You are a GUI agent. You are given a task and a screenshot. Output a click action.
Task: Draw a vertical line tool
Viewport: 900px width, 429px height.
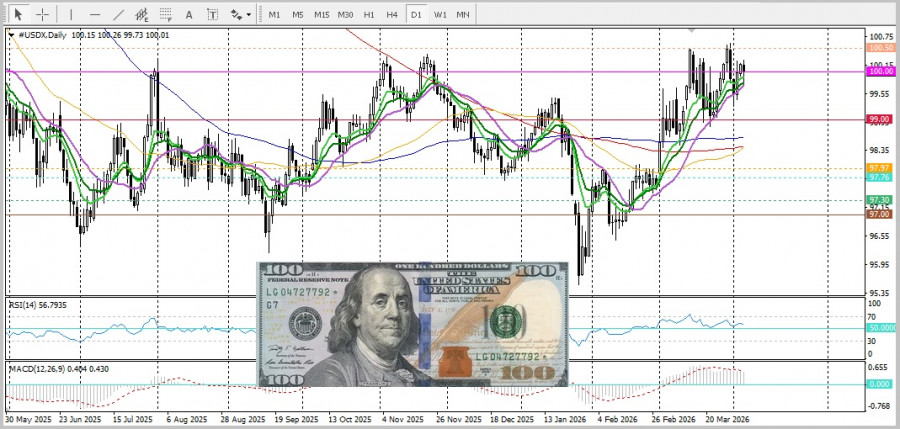71,14
